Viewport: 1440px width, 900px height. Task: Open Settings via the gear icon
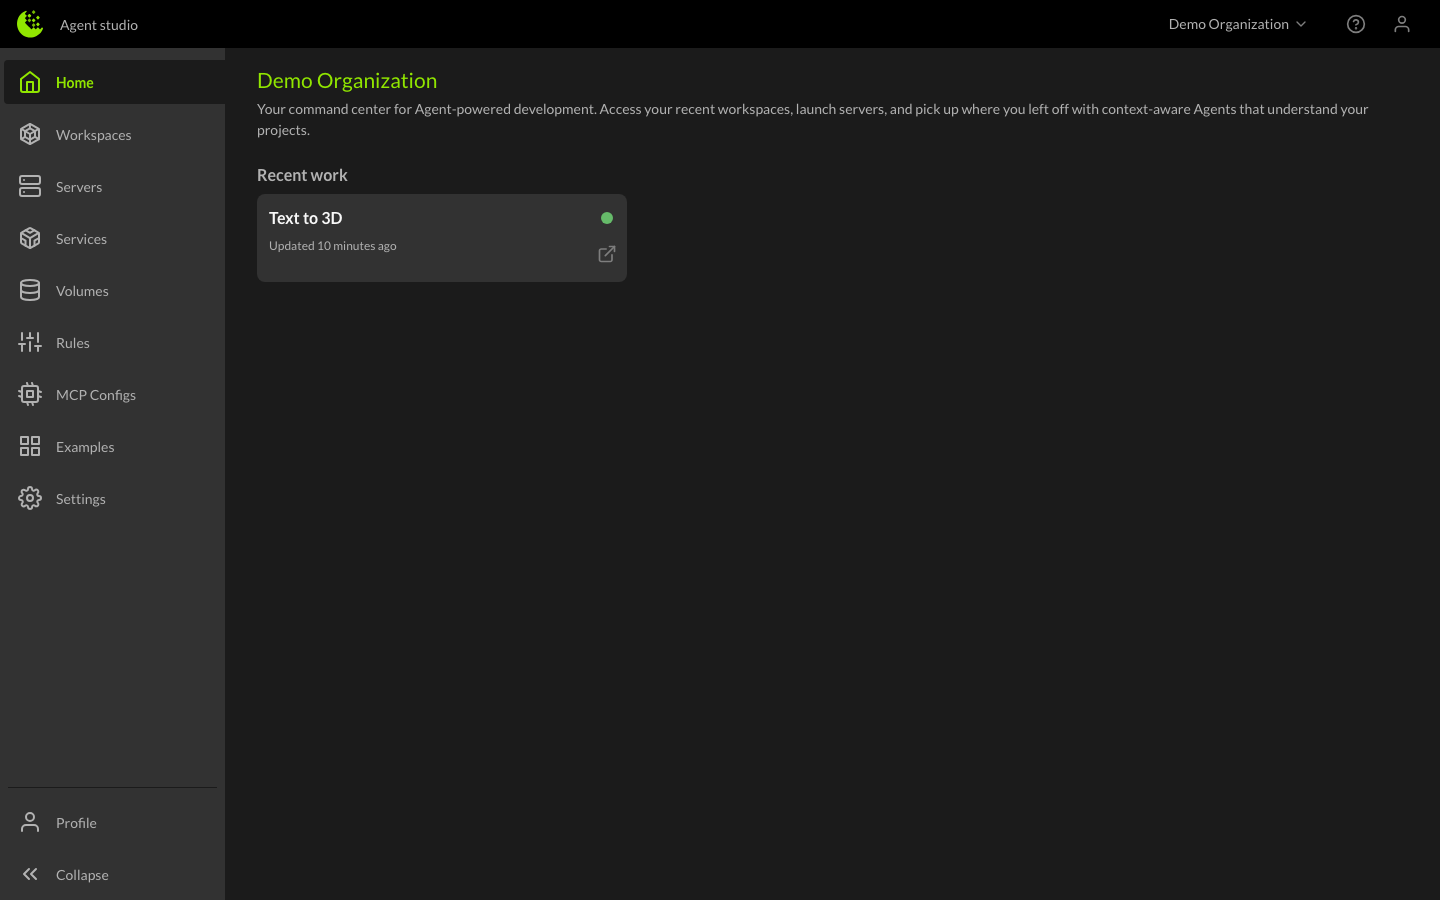[x=30, y=498]
